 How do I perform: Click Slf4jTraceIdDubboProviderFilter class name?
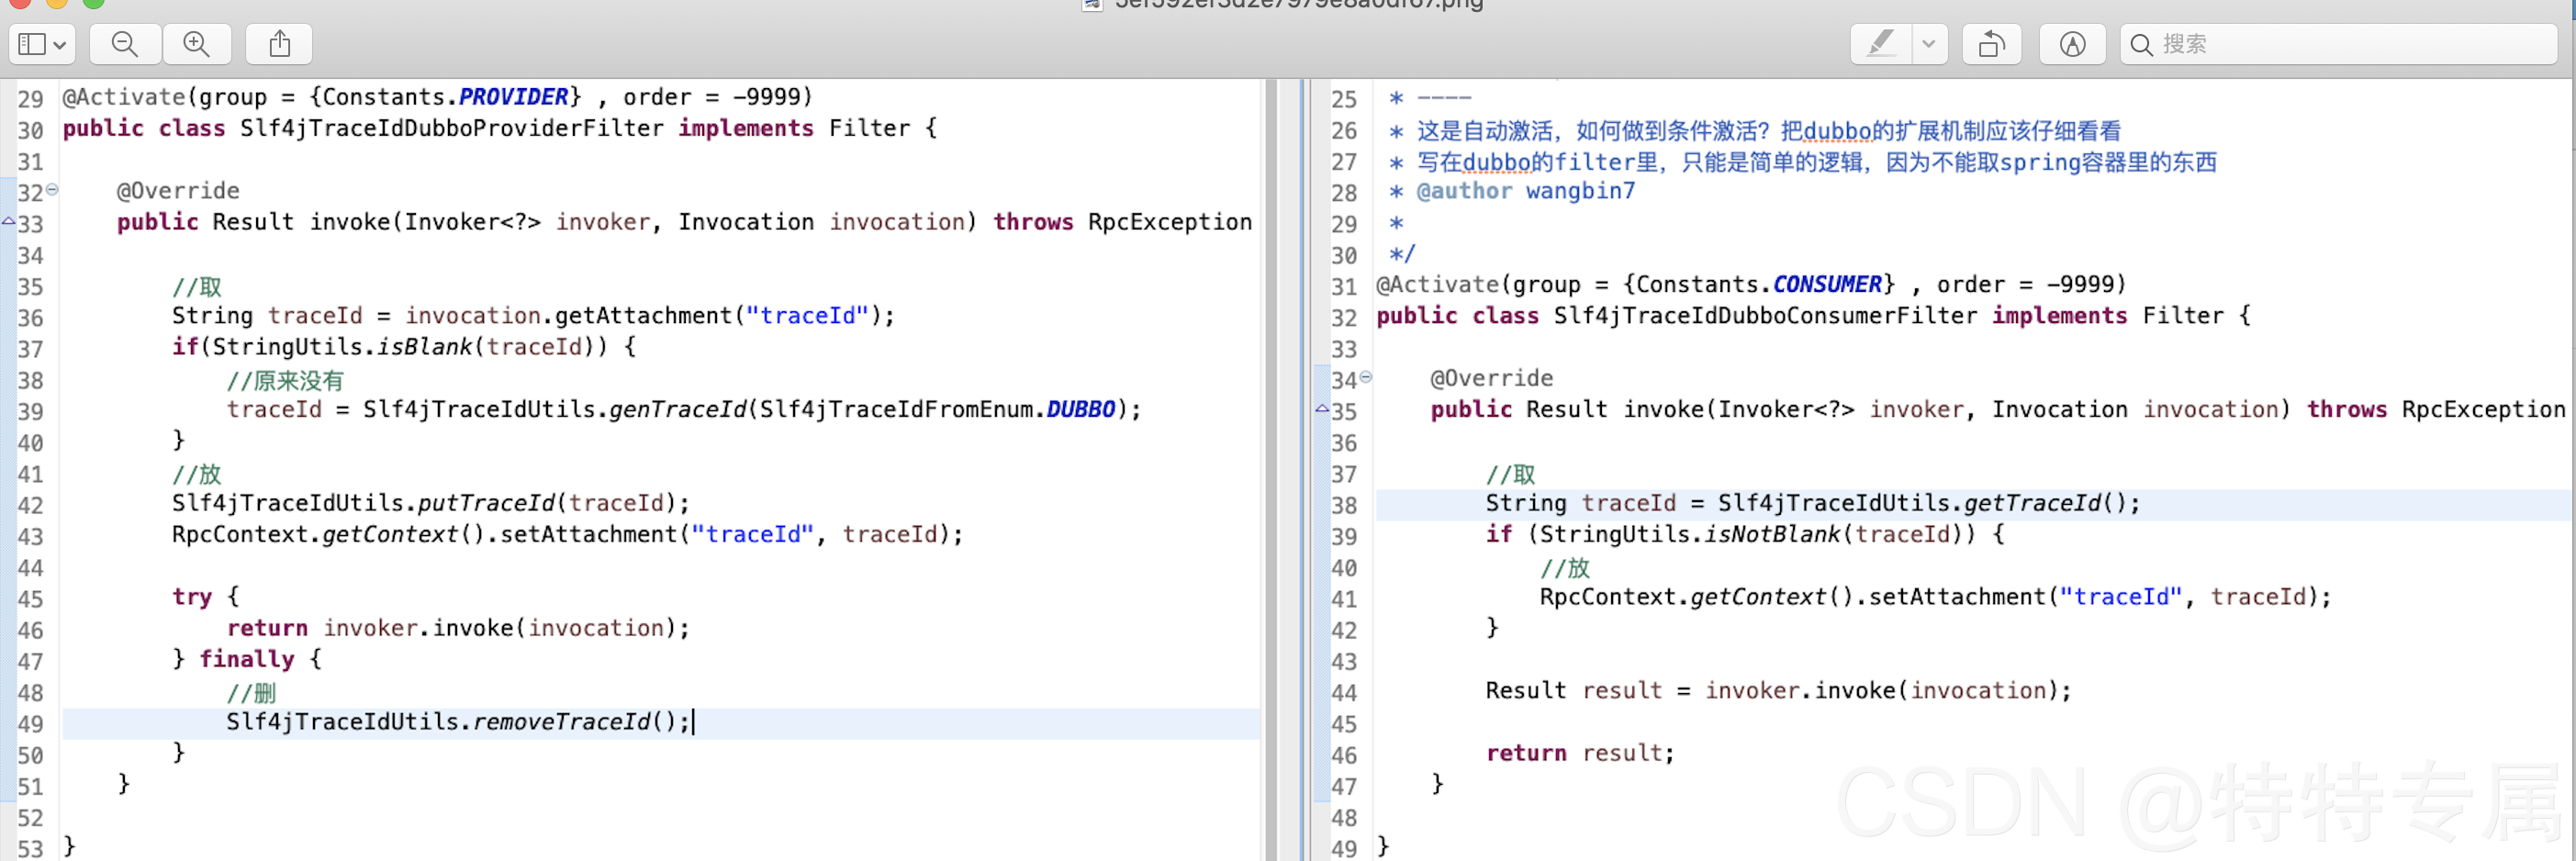tap(451, 128)
